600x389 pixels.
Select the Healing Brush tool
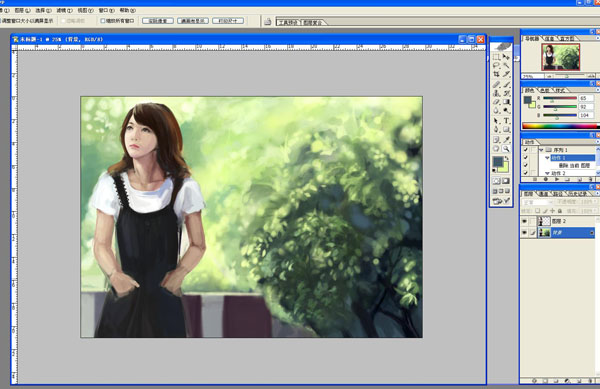point(496,85)
